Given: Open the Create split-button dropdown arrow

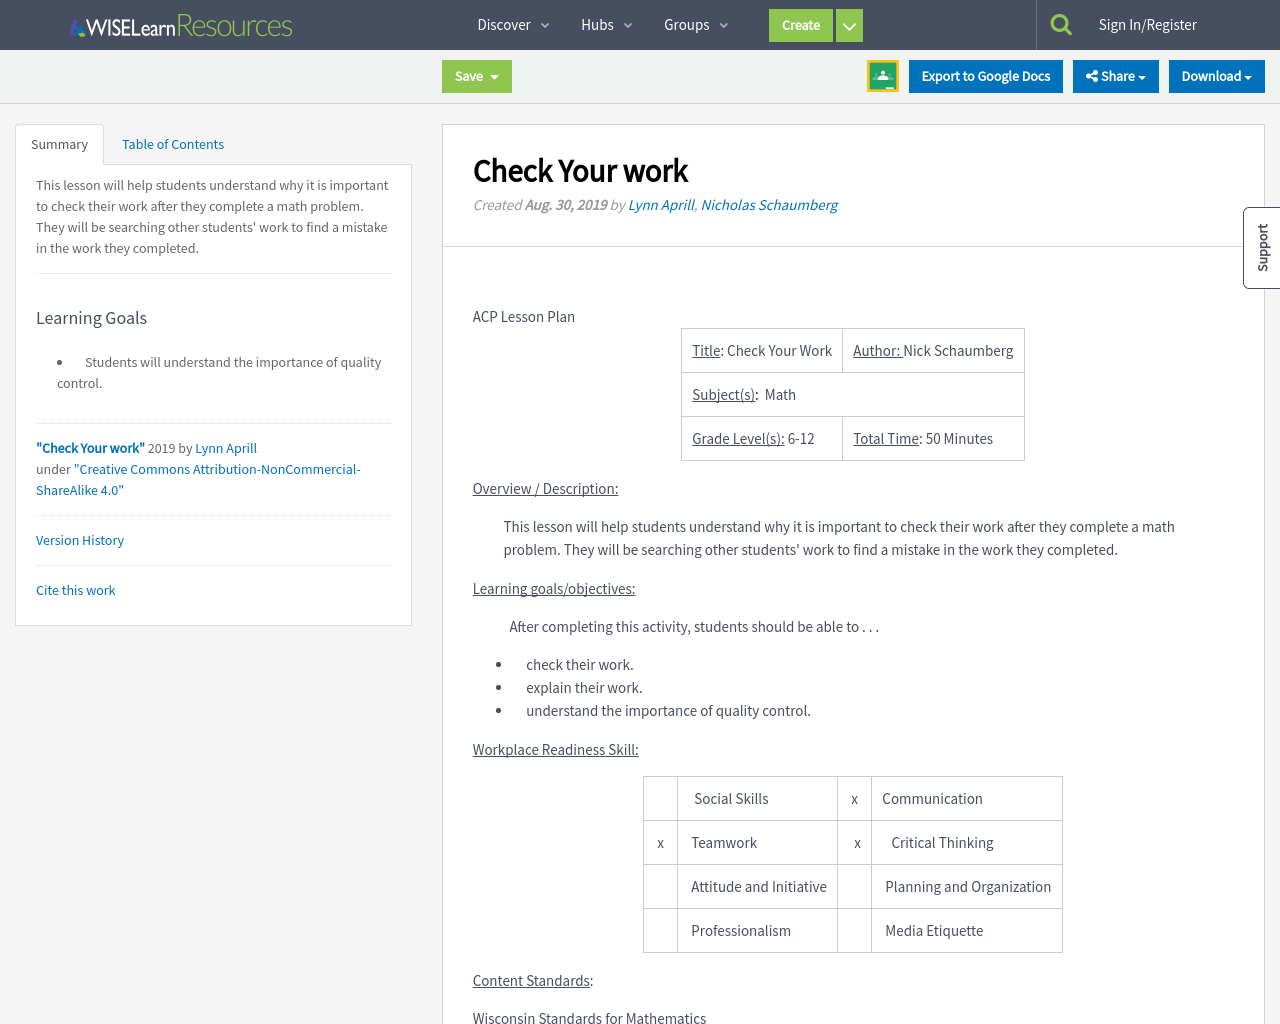Looking at the screenshot, I should (x=848, y=25).
